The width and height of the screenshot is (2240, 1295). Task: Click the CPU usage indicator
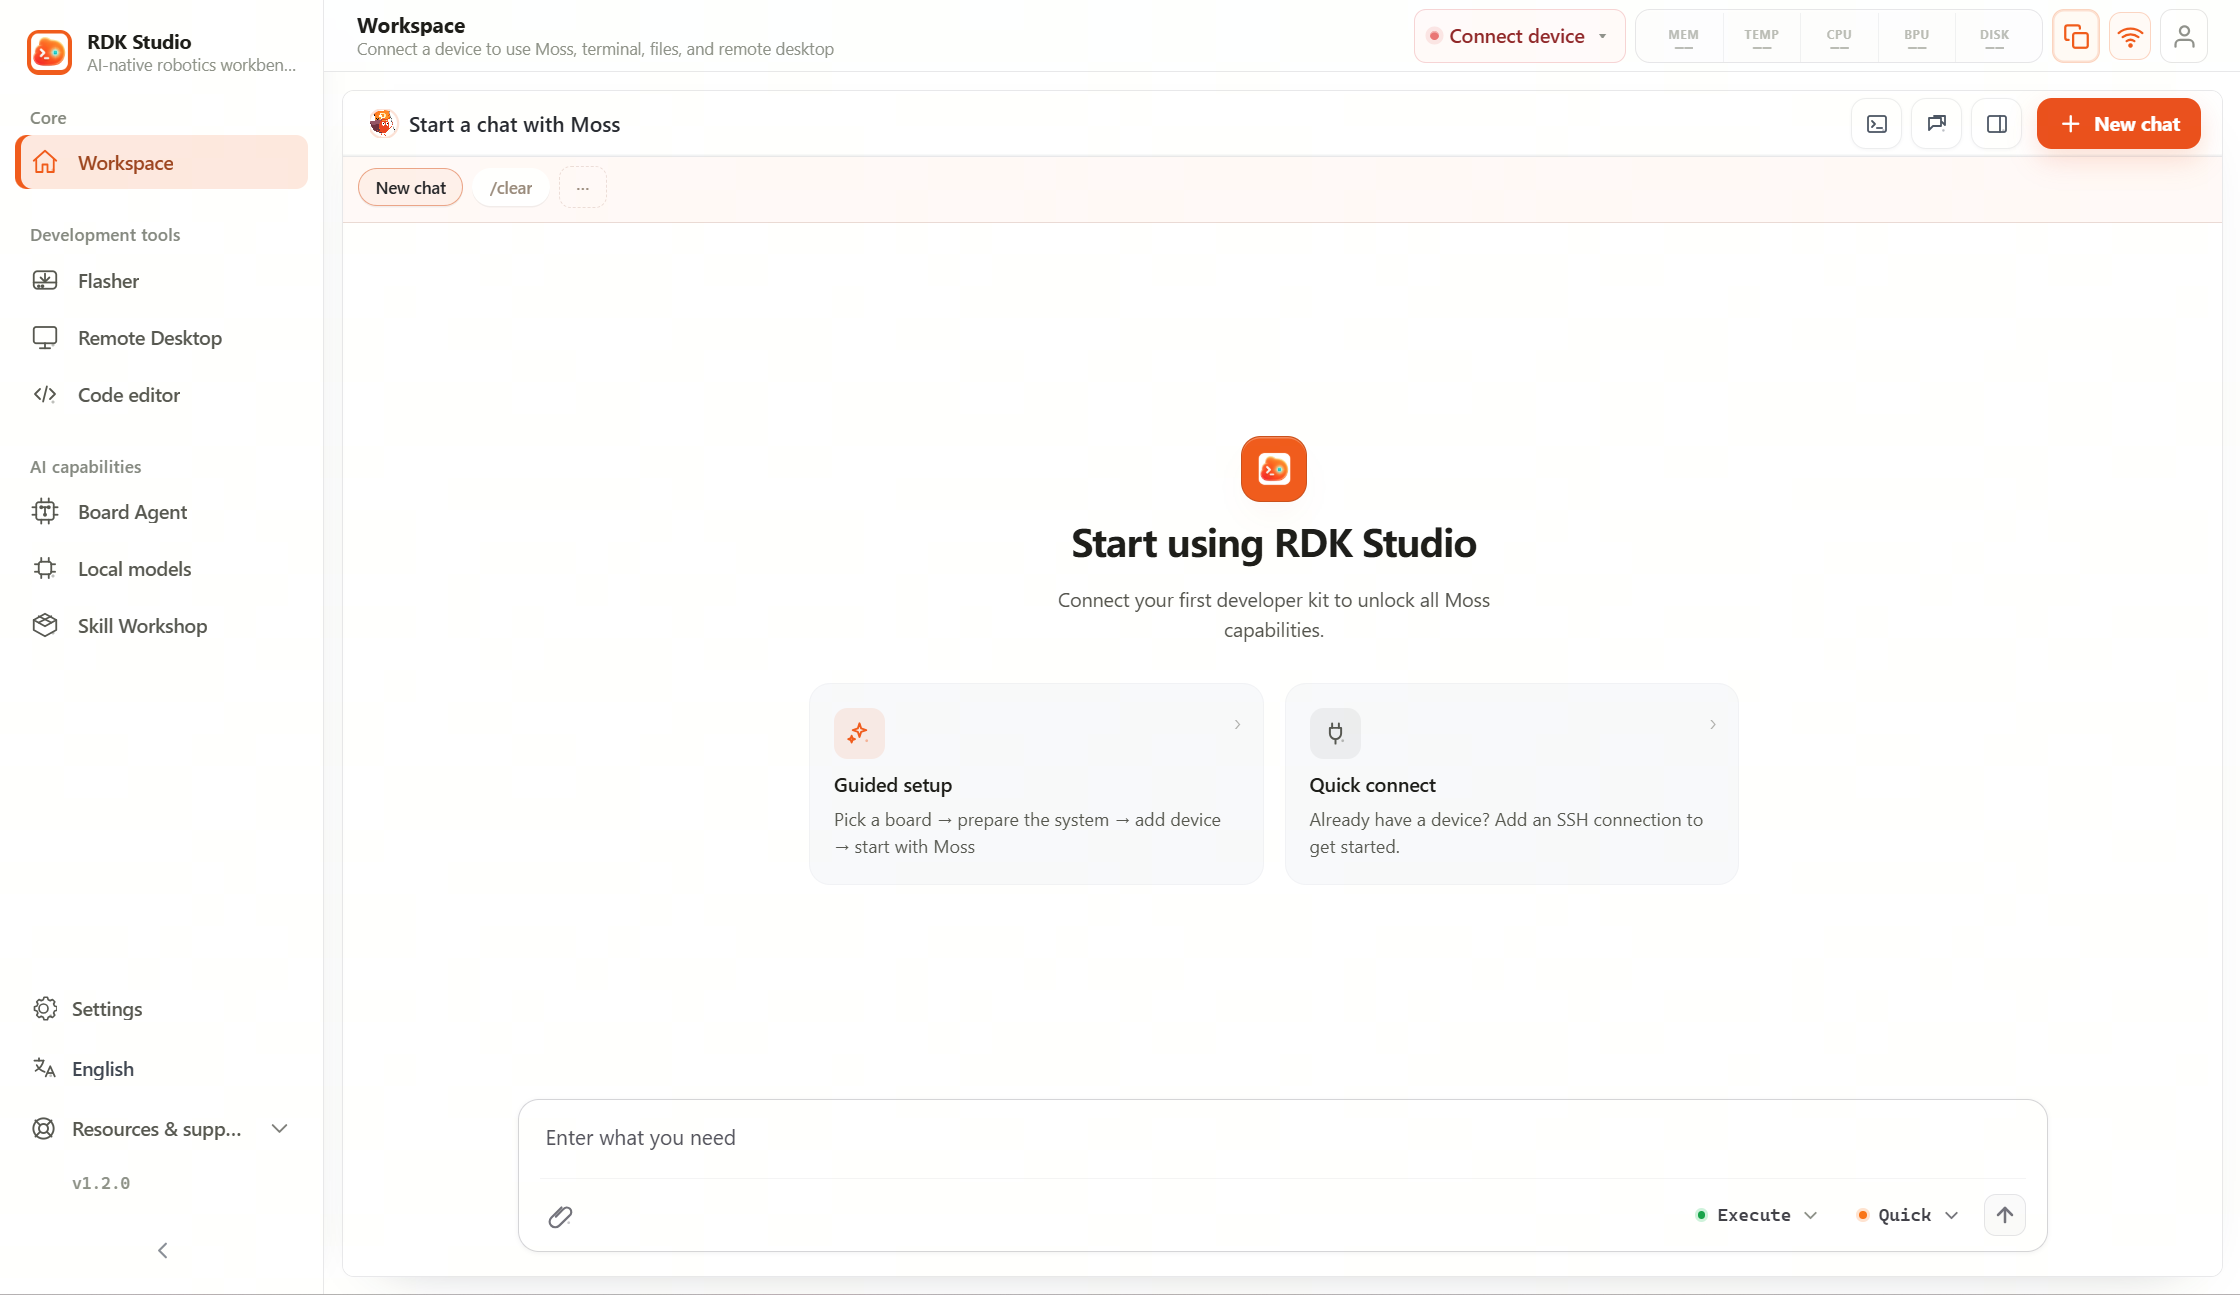1839,37
